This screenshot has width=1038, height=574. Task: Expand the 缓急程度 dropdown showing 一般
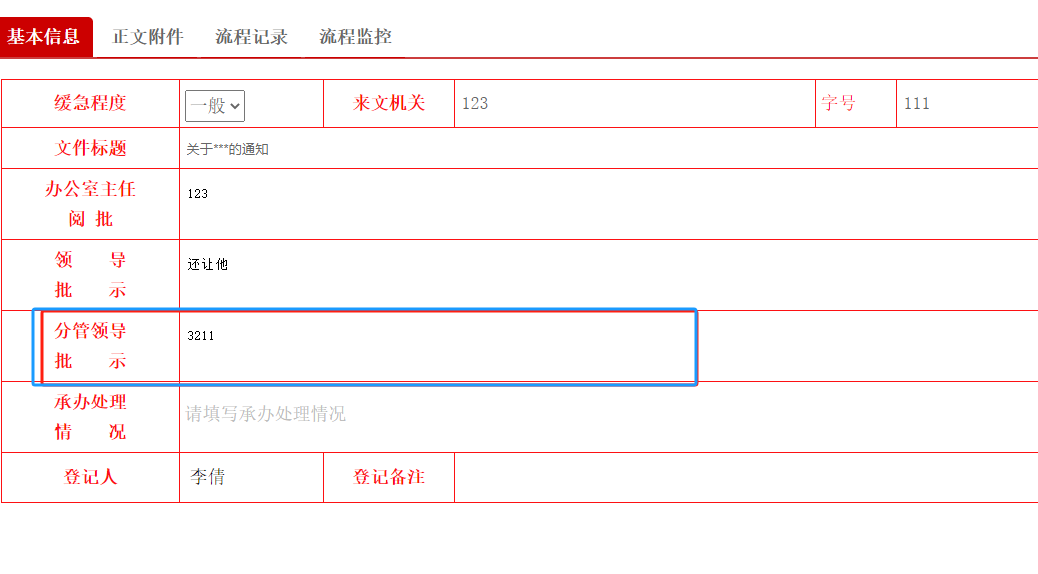coord(215,105)
